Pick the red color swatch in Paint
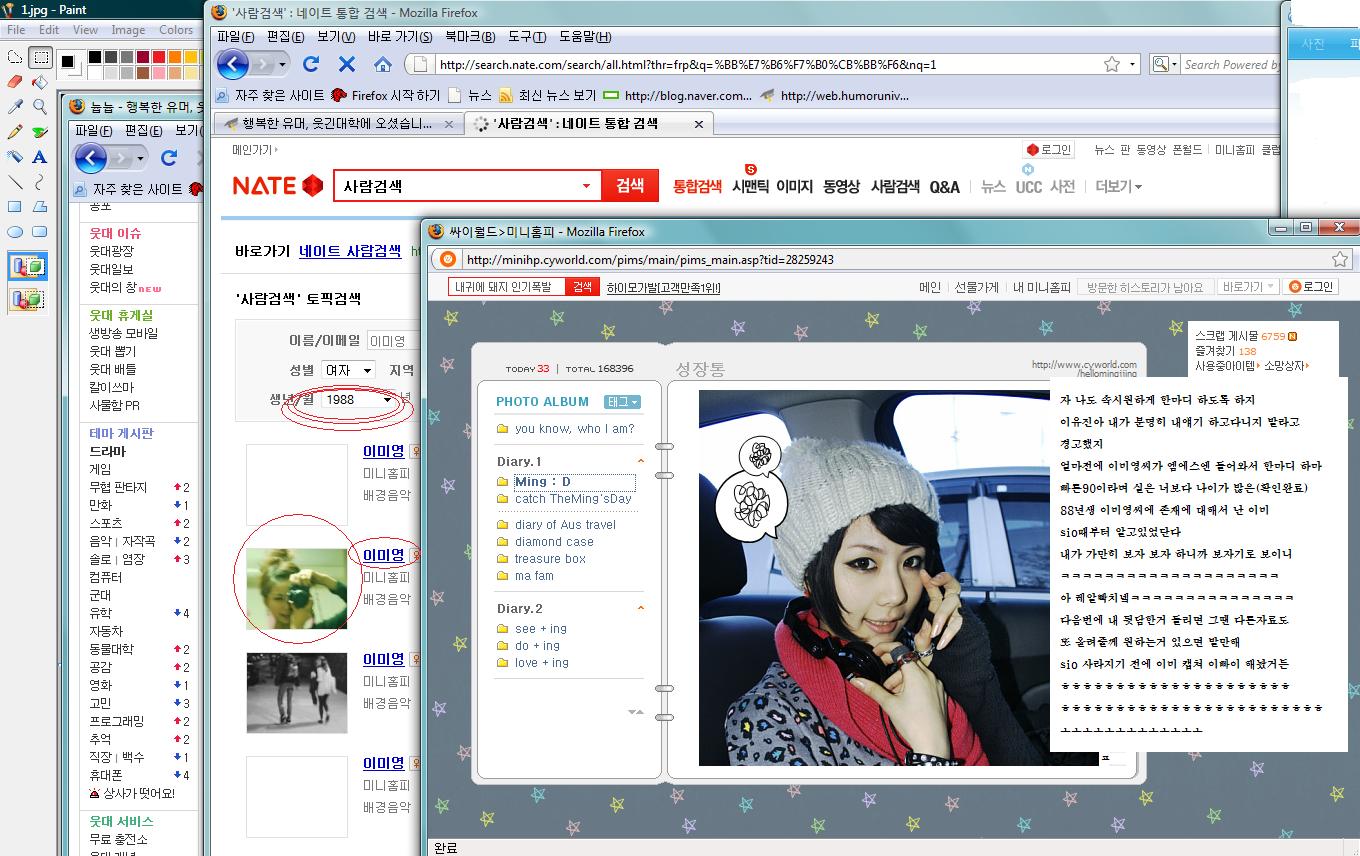Image resolution: width=1360 pixels, height=856 pixels. coord(160,57)
